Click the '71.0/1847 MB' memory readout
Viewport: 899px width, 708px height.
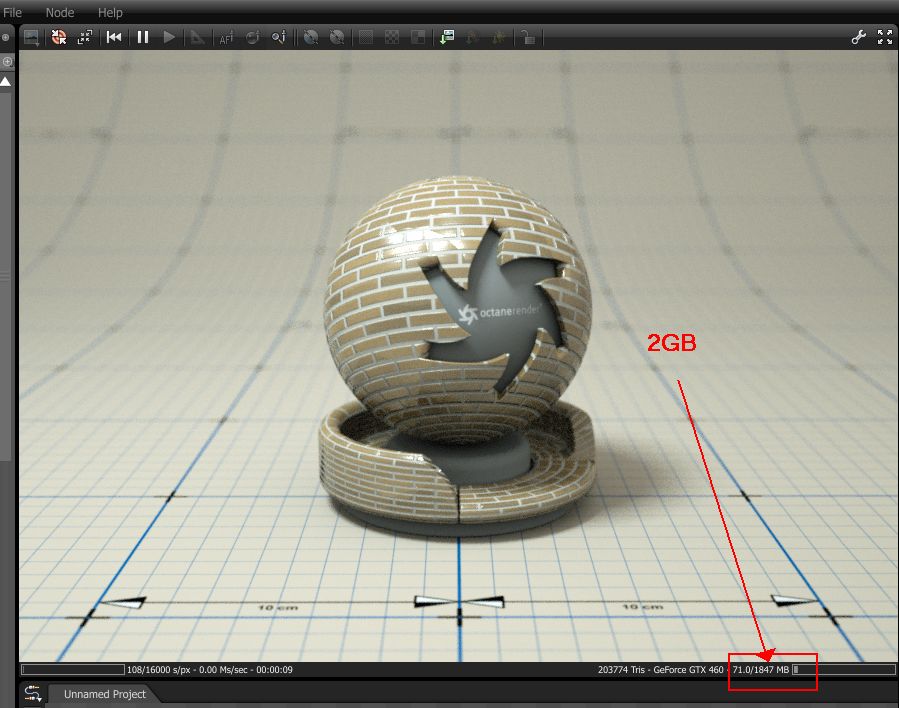761,670
